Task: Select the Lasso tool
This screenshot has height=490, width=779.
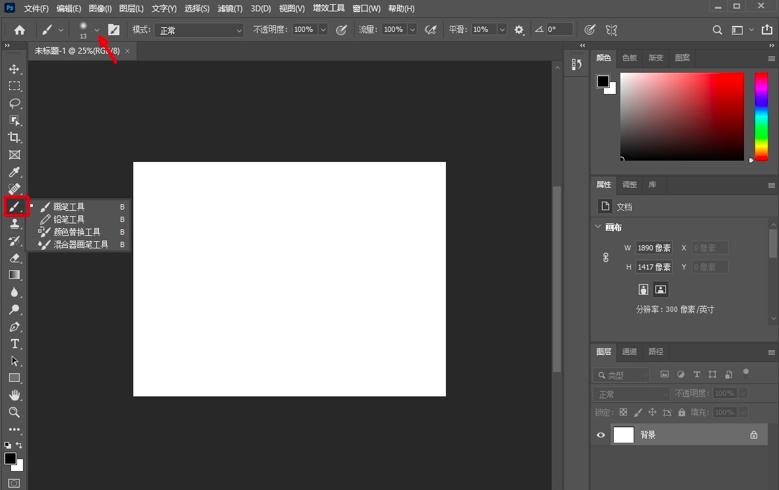Action: (x=14, y=103)
